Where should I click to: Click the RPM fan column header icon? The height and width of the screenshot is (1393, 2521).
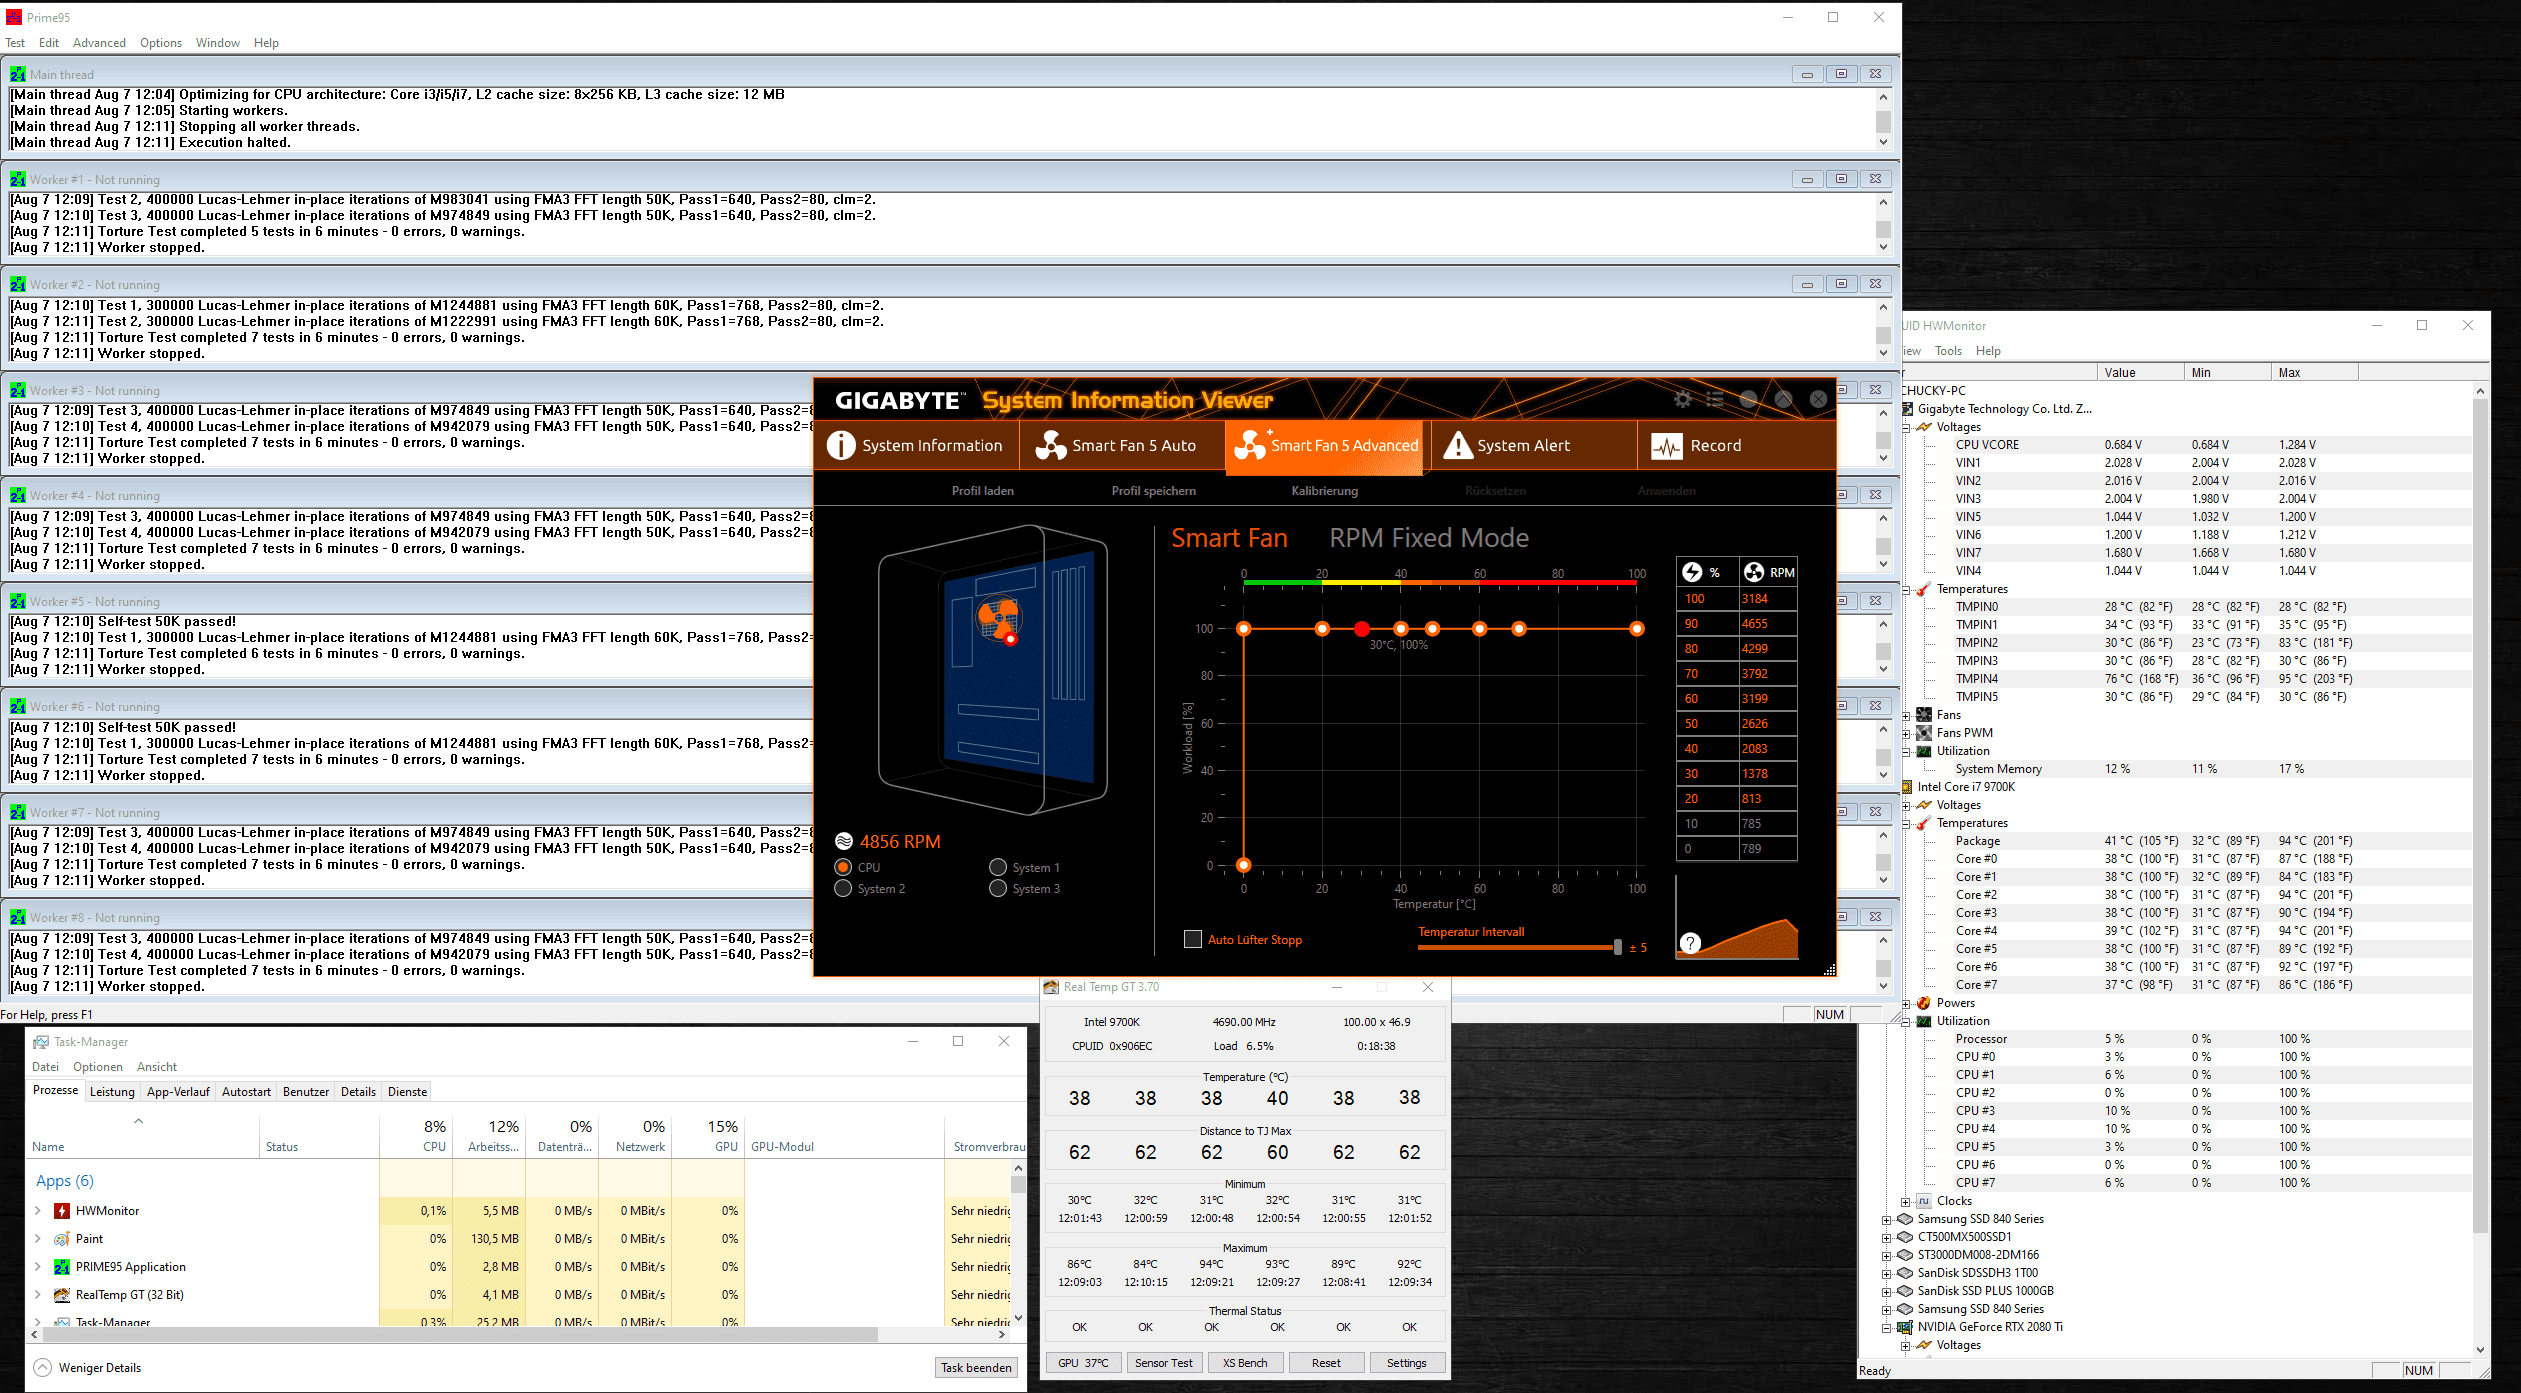[1754, 572]
